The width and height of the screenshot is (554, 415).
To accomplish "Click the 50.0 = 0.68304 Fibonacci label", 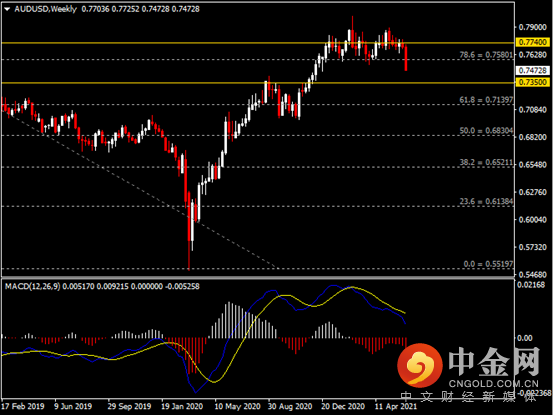I will [486, 131].
